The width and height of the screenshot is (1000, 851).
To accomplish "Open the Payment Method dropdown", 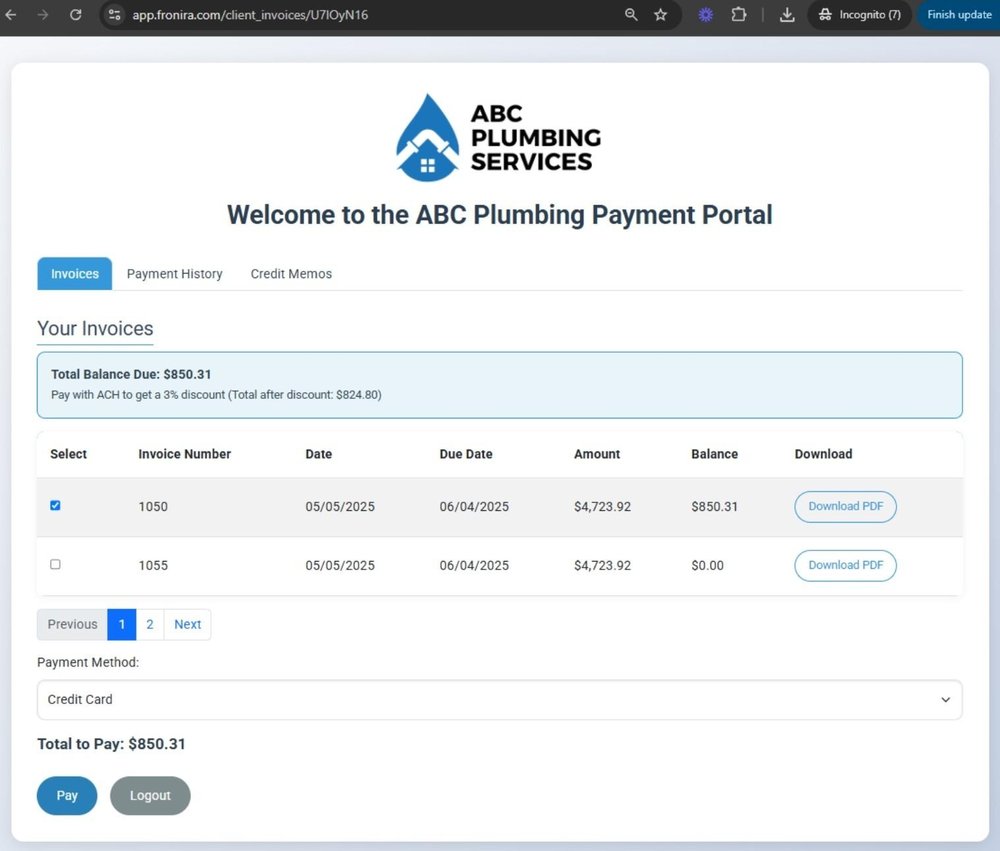I will (499, 699).
